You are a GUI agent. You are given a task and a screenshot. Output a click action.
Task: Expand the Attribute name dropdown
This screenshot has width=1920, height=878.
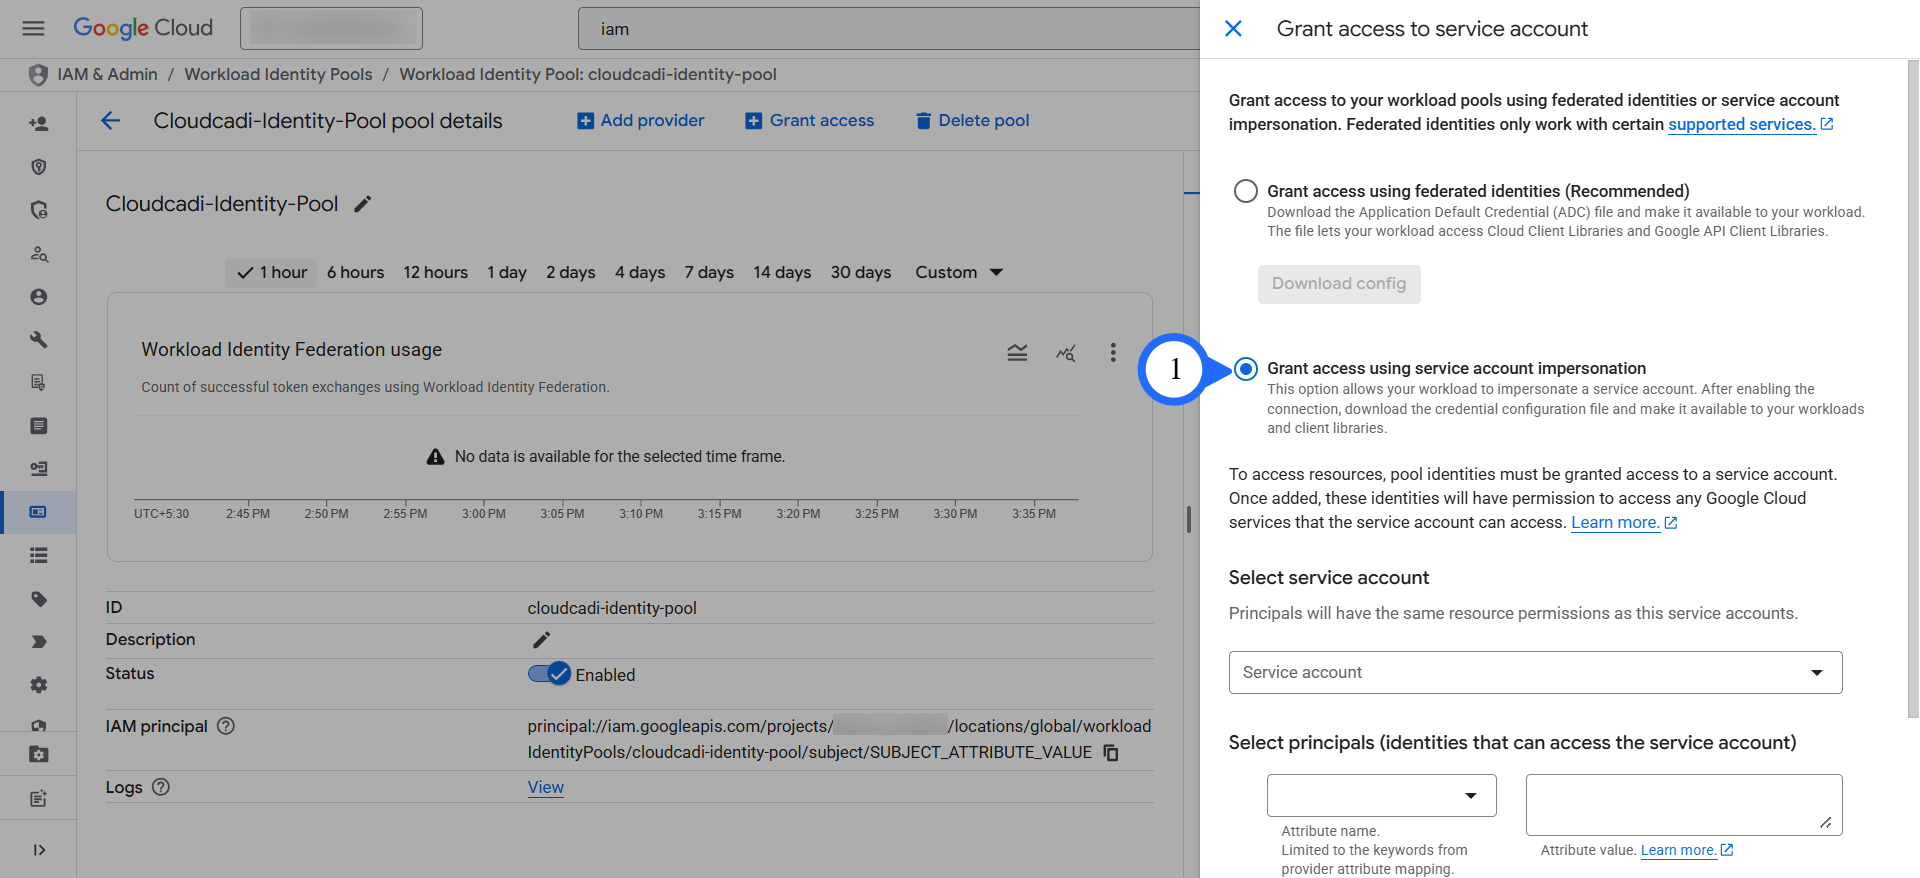(1381, 796)
